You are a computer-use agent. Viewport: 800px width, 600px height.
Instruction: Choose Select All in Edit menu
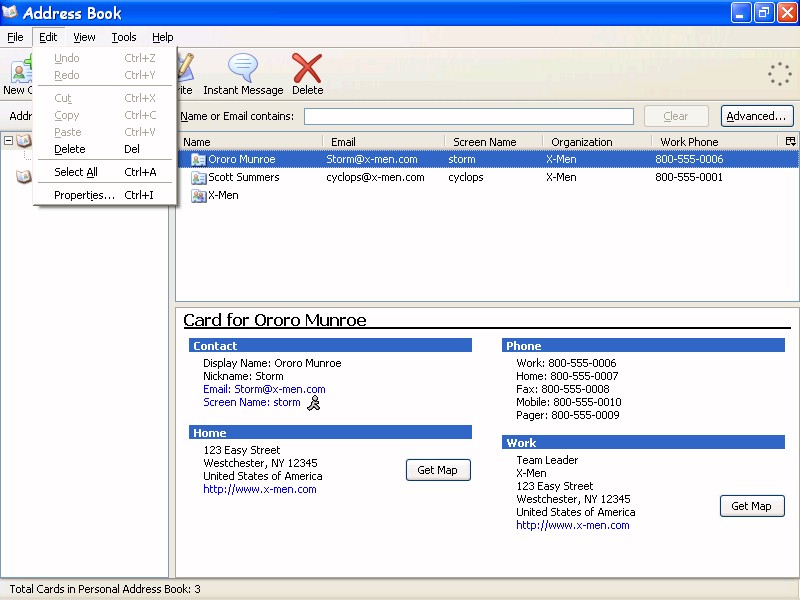(105, 172)
